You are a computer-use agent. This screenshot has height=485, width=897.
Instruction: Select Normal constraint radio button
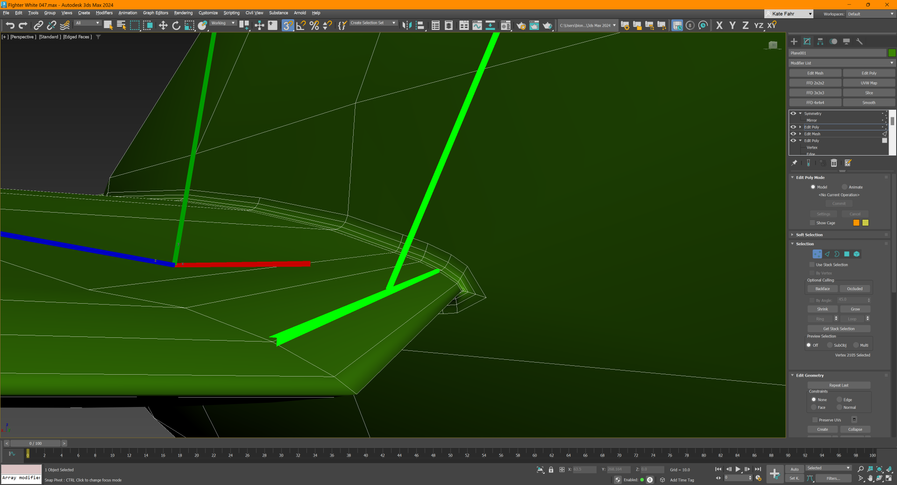840,407
